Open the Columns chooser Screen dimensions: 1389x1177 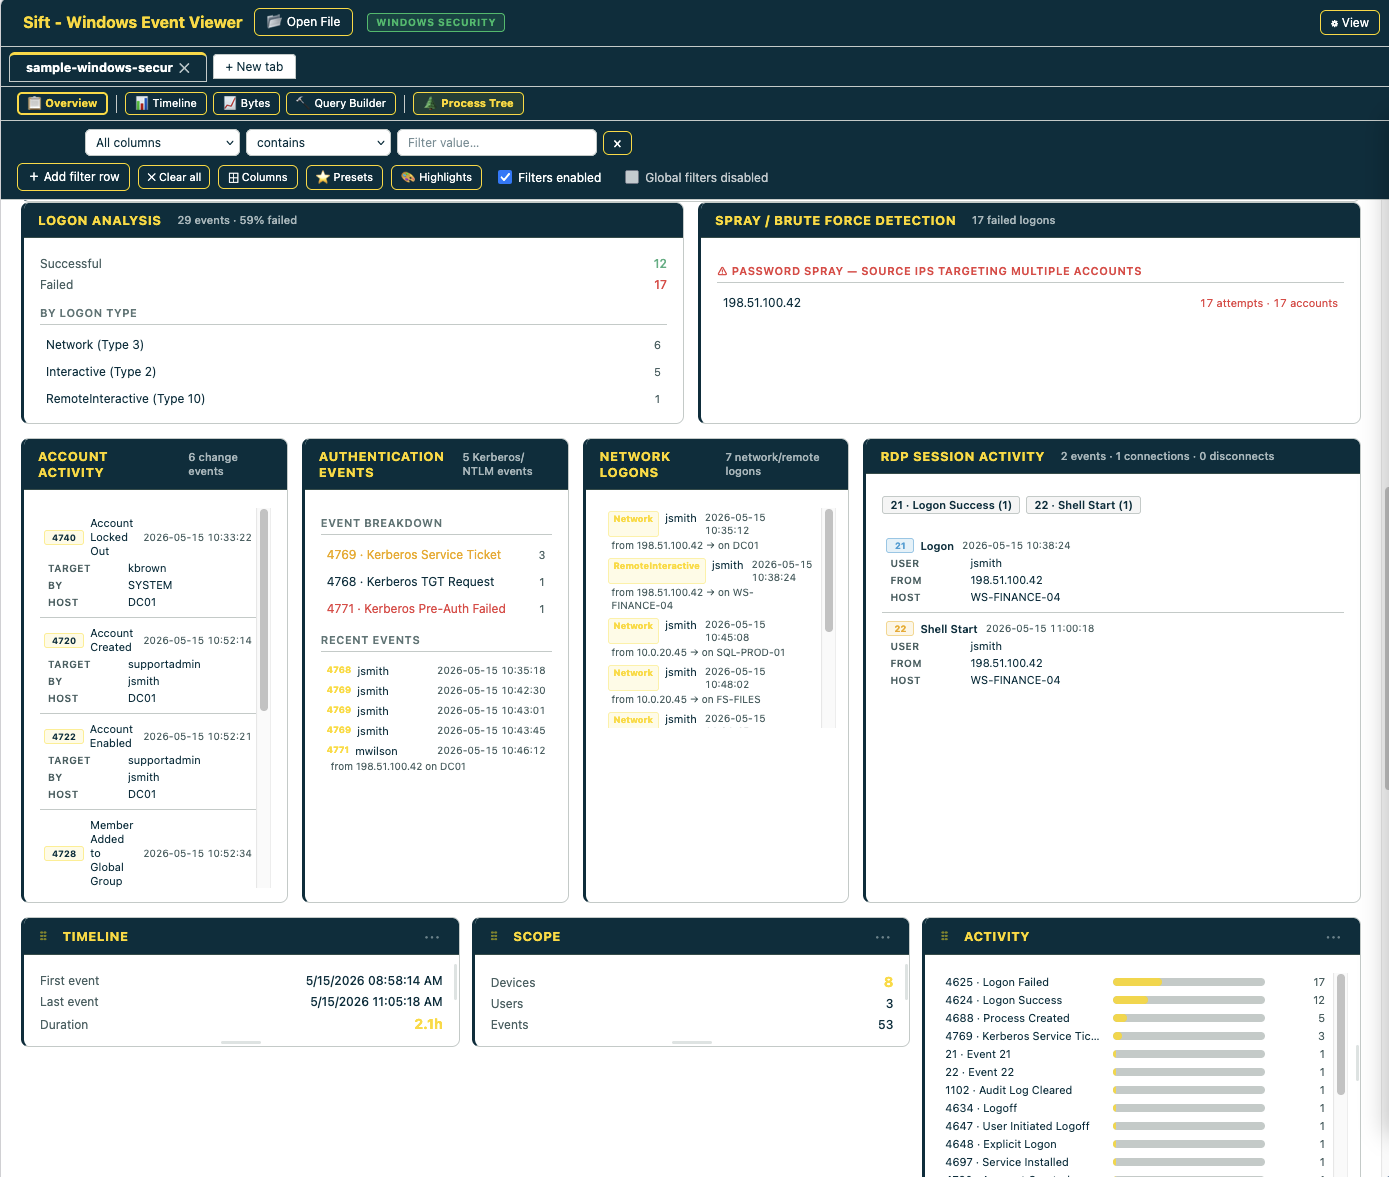click(258, 177)
